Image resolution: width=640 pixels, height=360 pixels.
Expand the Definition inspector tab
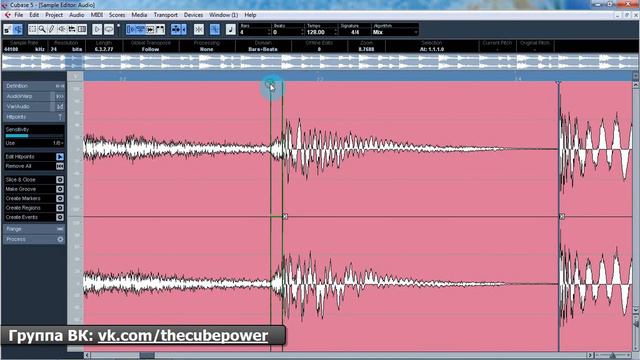(x=34, y=86)
